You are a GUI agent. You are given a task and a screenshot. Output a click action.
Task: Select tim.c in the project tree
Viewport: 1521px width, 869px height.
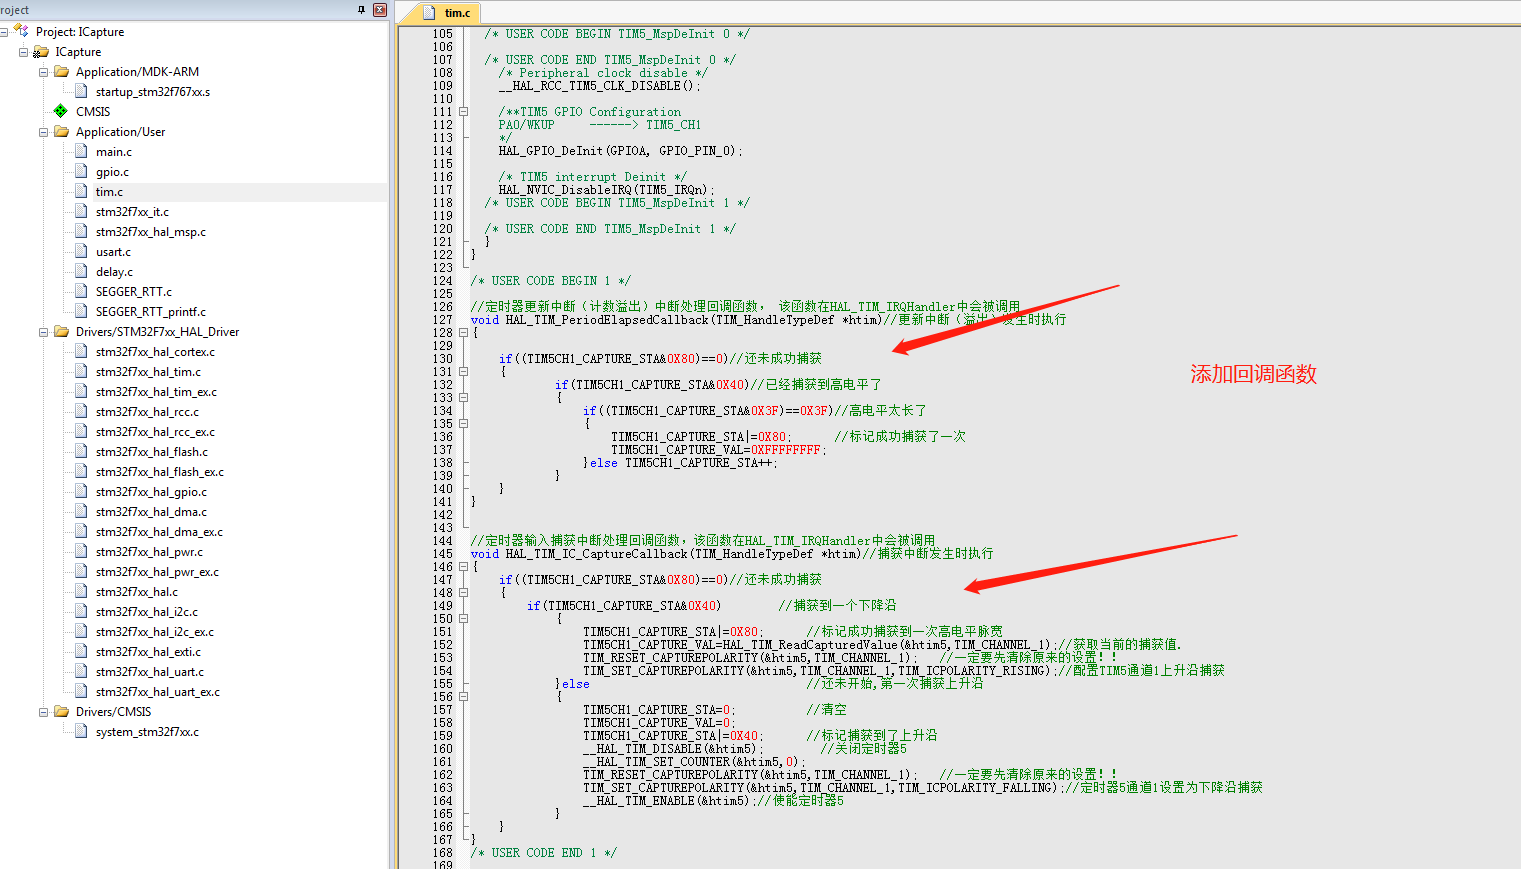tap(110, 192)
